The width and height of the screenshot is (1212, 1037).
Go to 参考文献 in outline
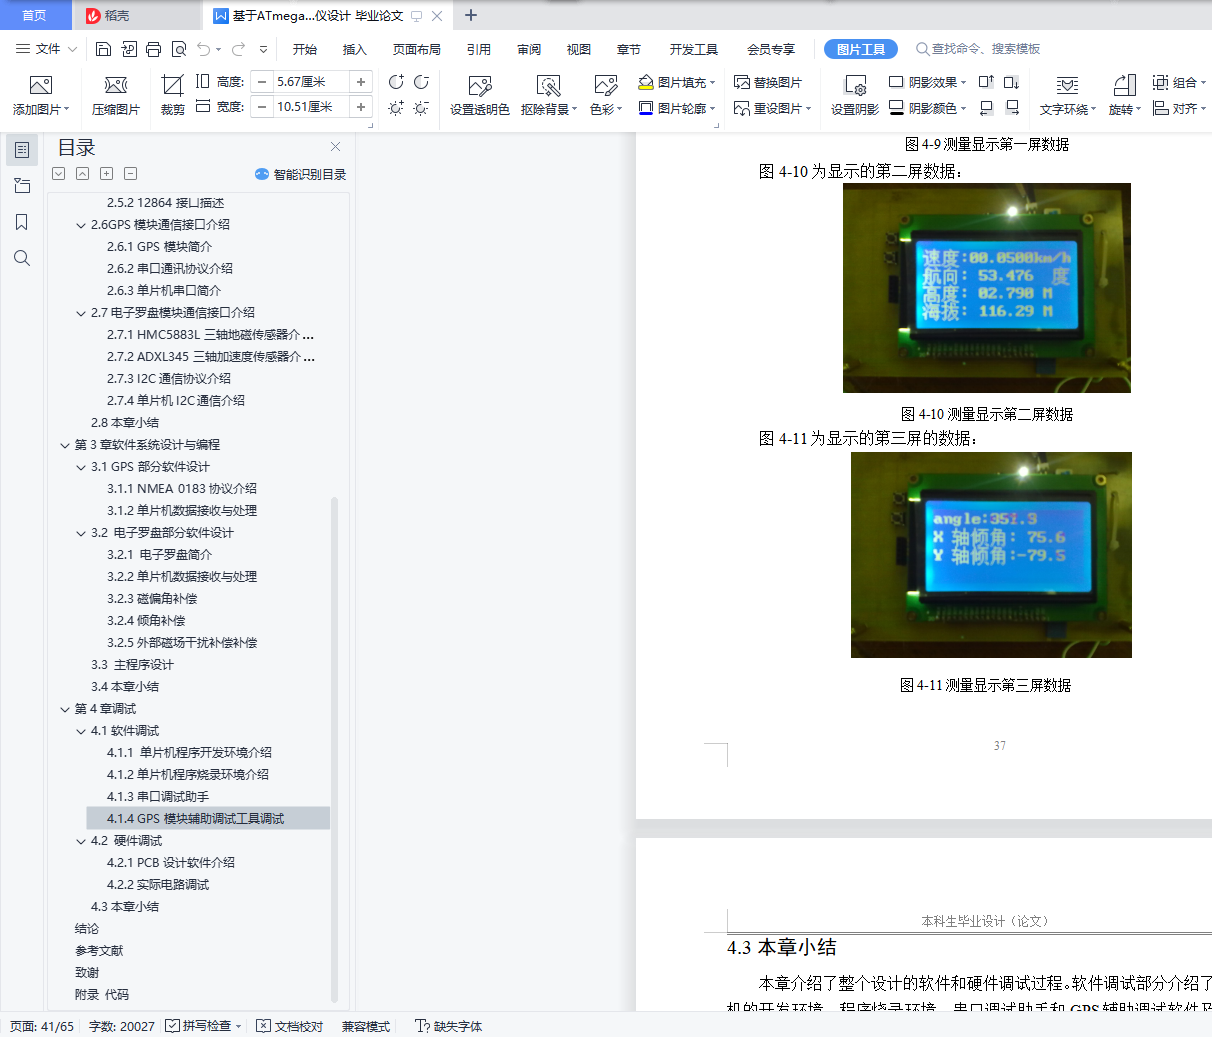pyautogui.click(x=99, y=951)
